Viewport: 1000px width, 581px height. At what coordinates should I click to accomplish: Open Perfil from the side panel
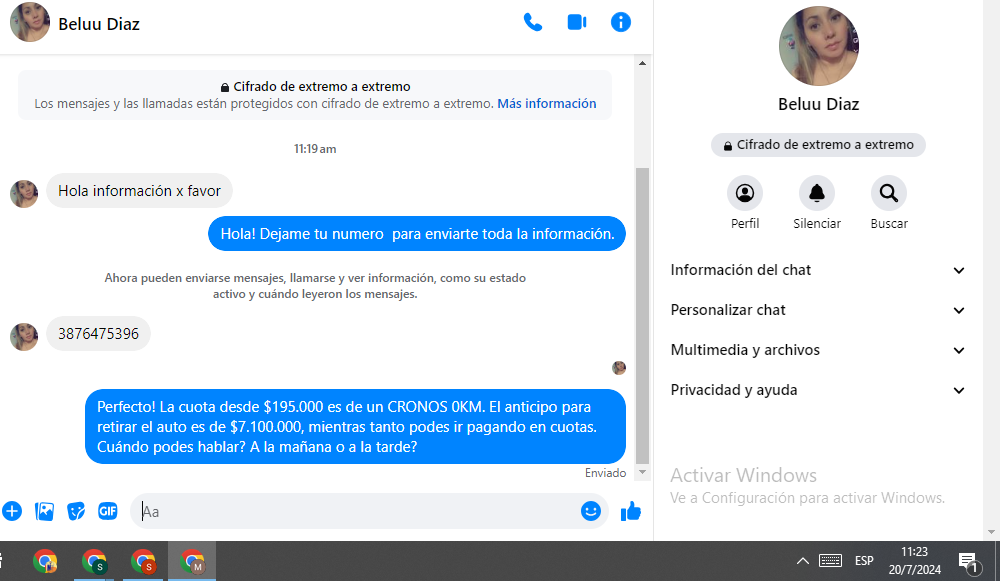[745, 193]
